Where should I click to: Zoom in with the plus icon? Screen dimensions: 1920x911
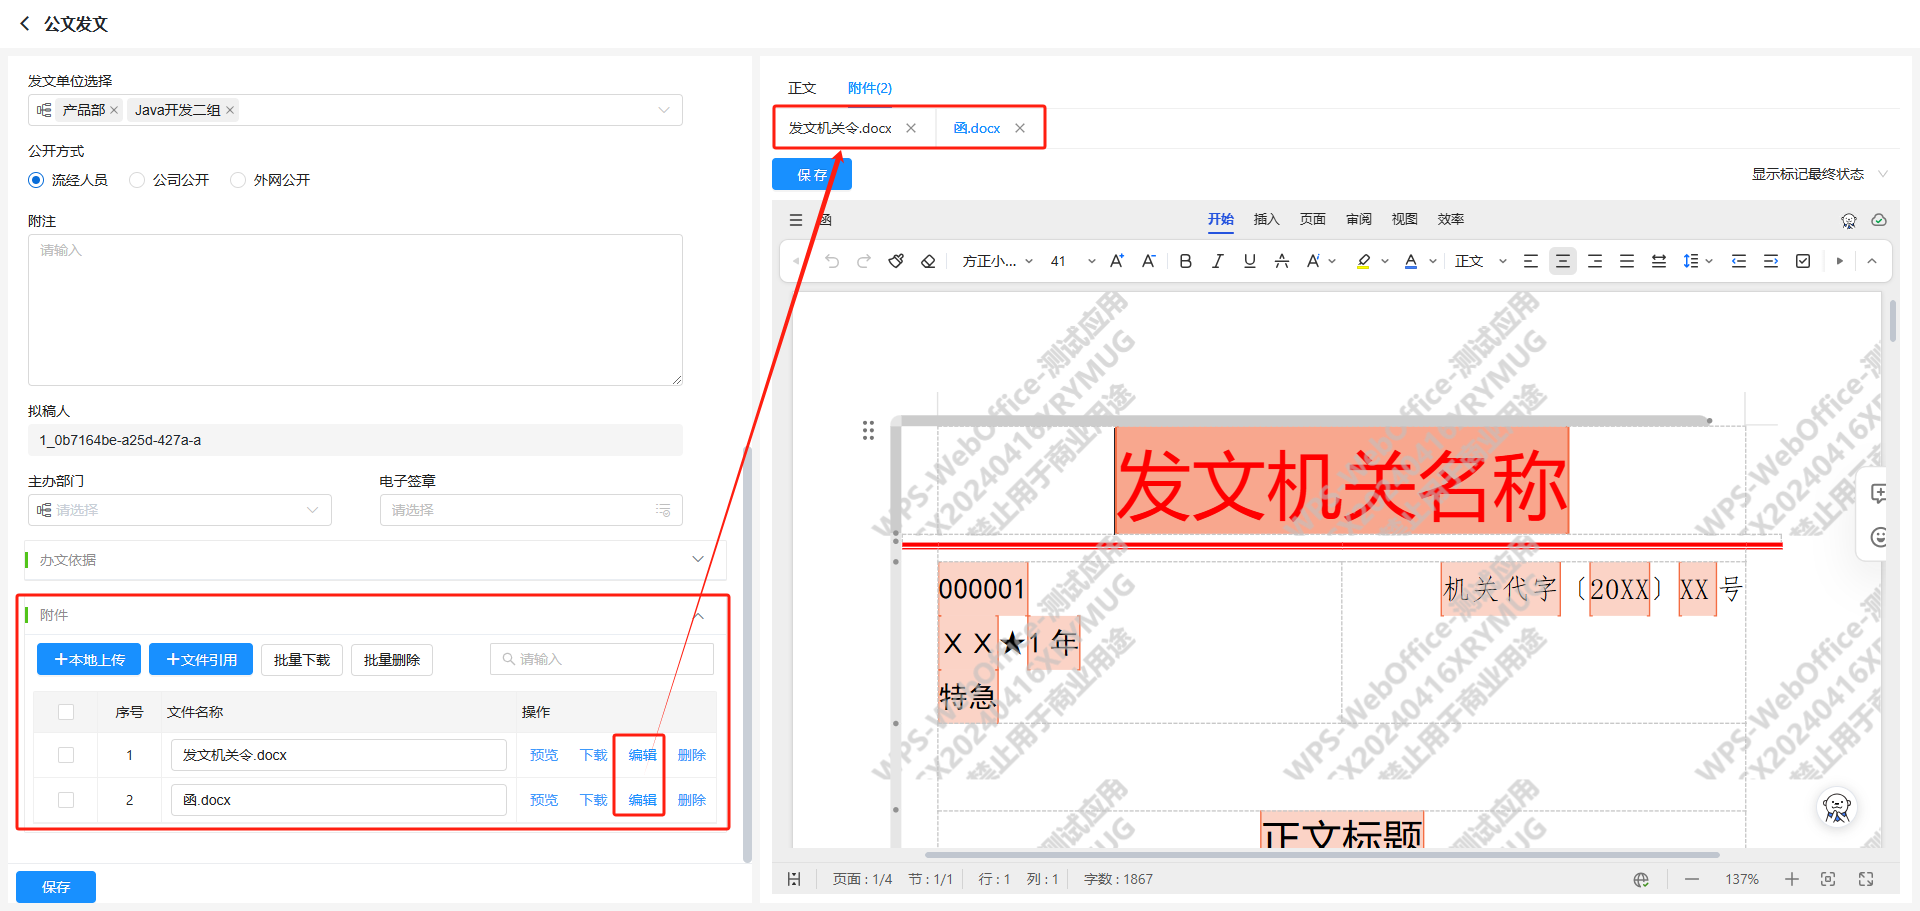(x=1791, y=879)
